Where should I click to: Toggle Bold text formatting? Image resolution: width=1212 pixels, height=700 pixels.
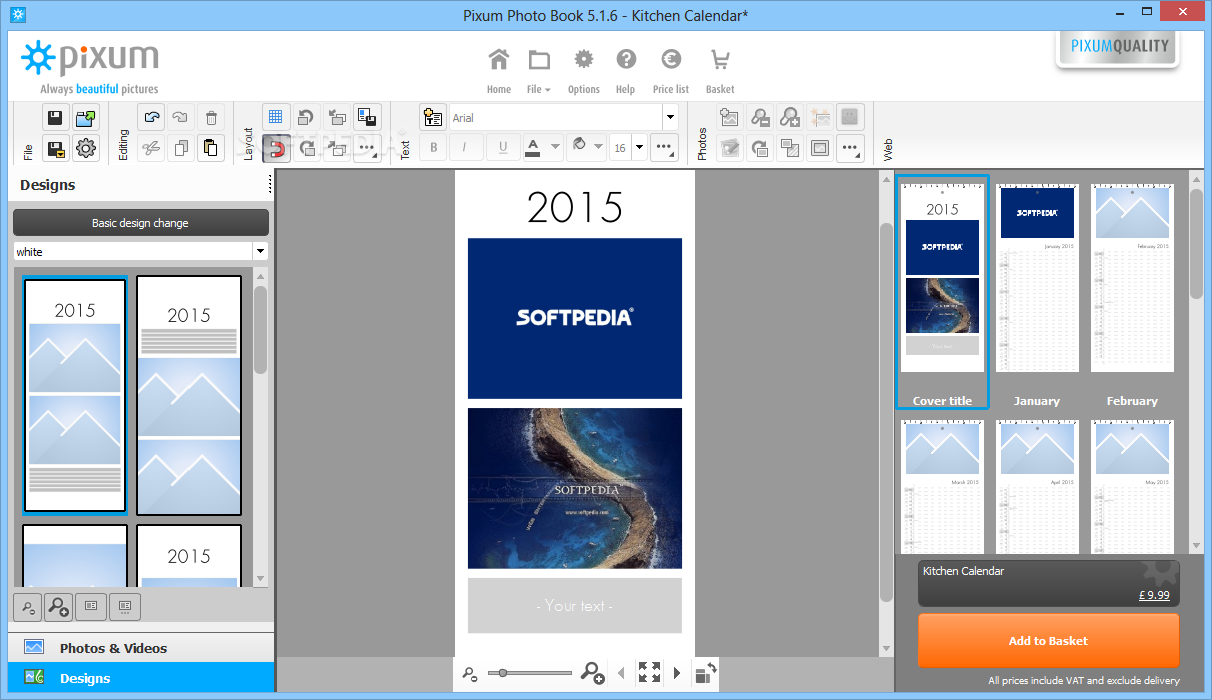[433, 148]
